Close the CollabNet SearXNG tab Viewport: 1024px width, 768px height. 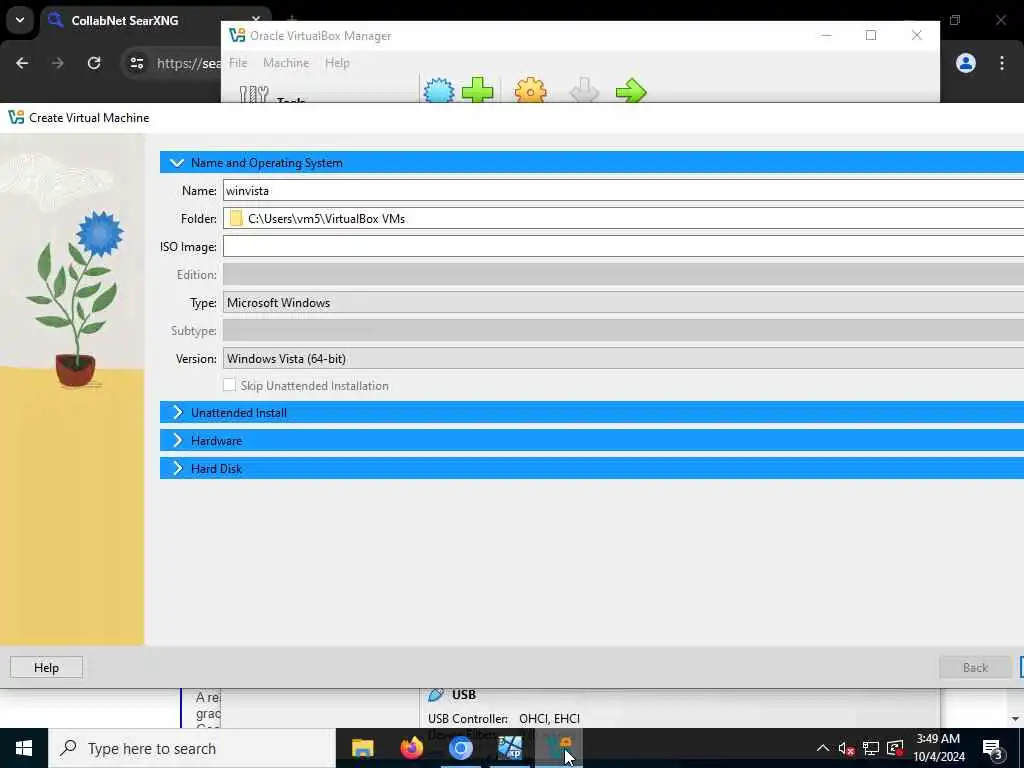point(257,20)
